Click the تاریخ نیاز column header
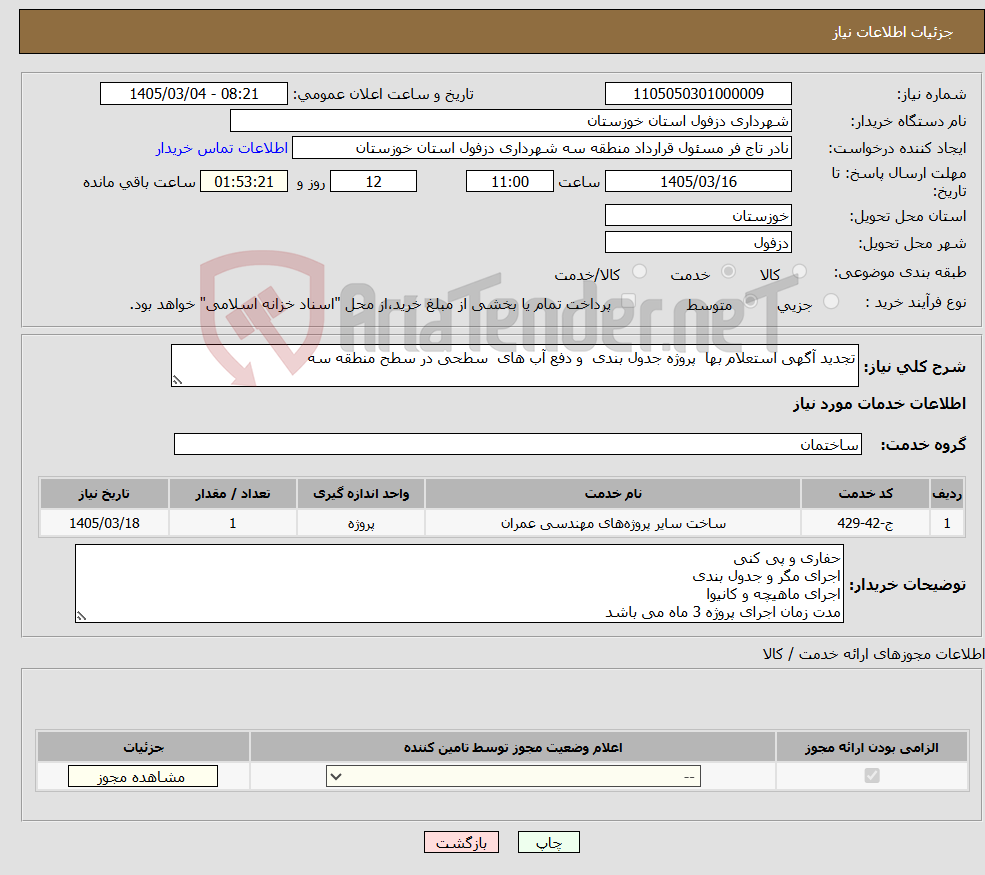 (x=104, y=494)
